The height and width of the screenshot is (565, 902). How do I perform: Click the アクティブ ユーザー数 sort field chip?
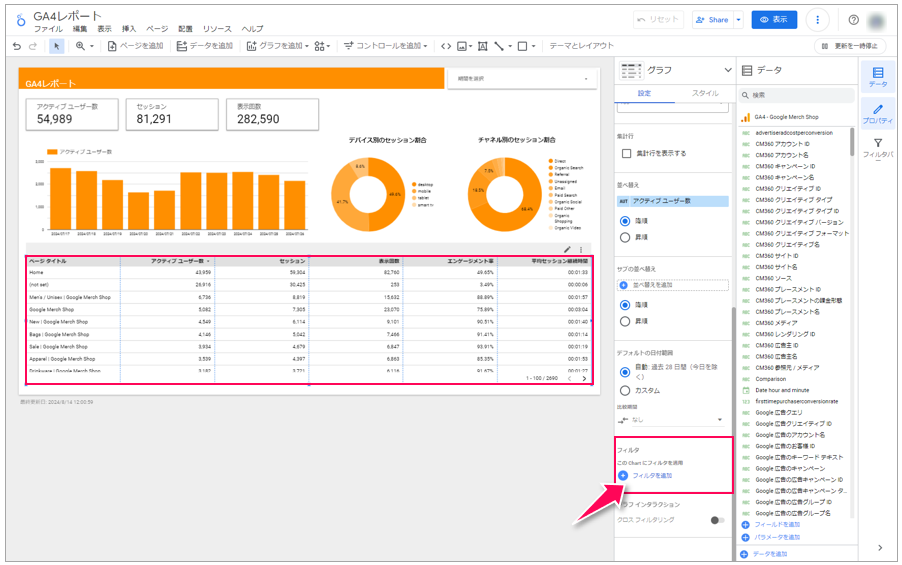click(672, 201)
